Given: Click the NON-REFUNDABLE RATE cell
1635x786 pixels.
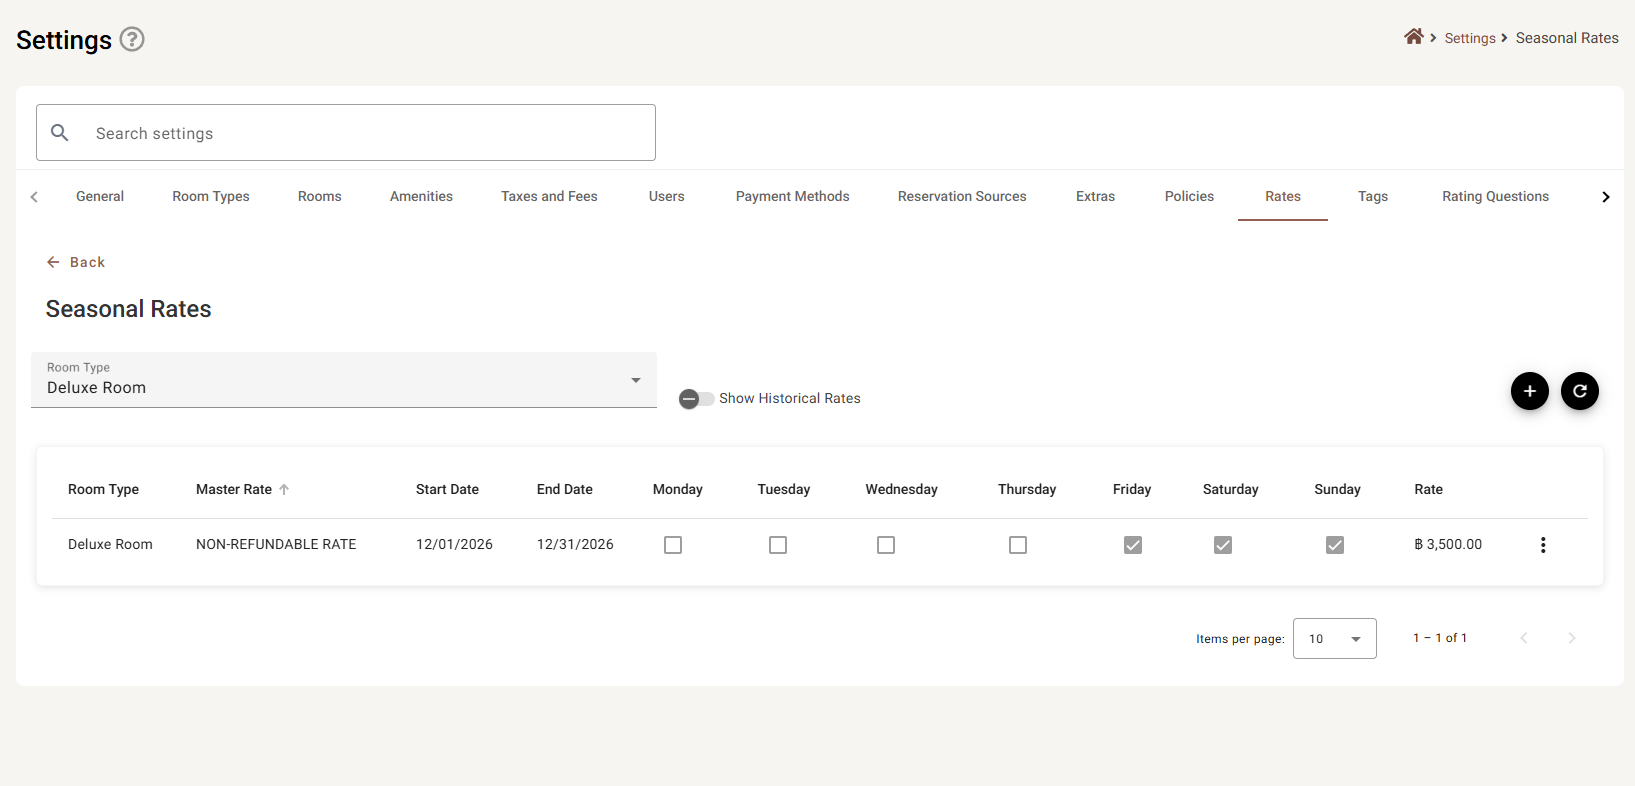Looking at the screenshot, I should click(276, 544).
